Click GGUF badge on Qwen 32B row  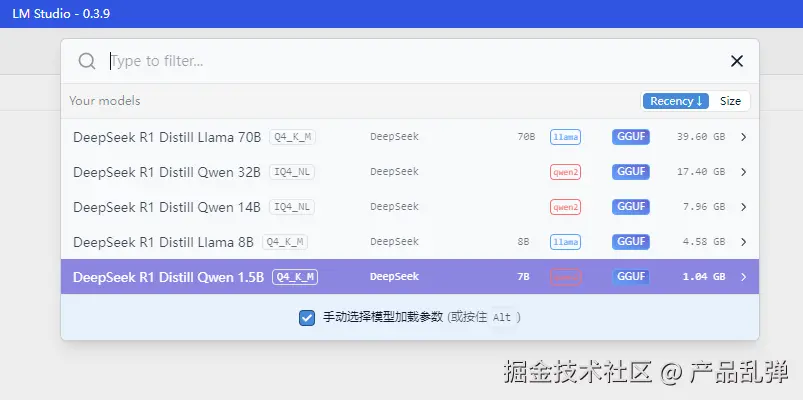pos(631,172)
